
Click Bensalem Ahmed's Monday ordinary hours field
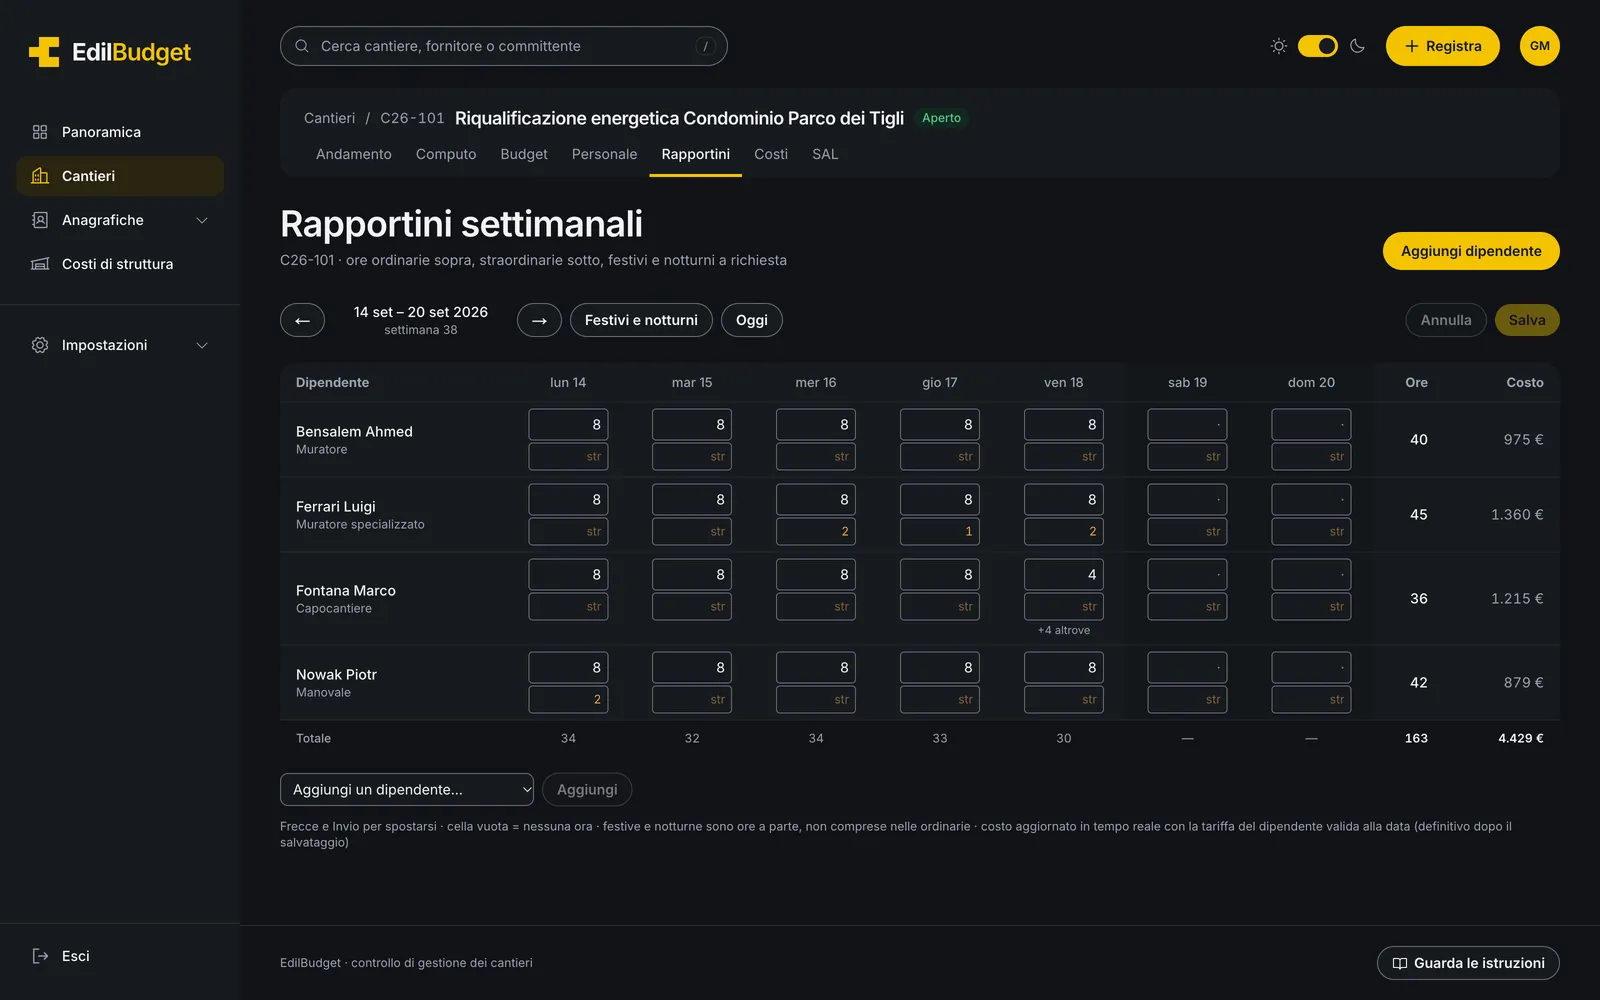click(568, 424)
